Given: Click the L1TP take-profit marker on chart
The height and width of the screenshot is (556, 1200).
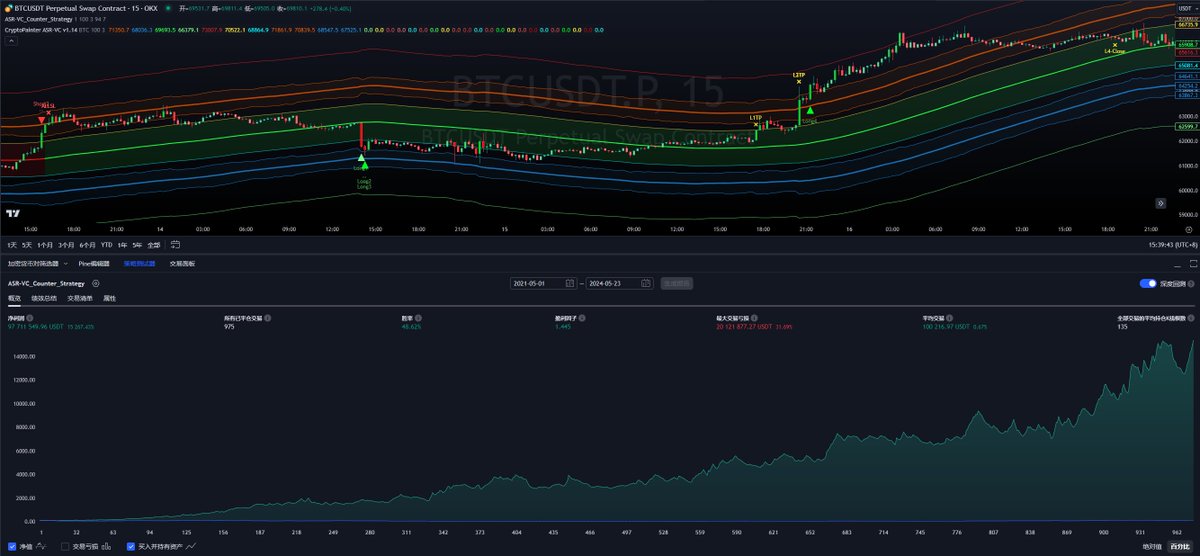Looking at the screenshot, I should point(756,121).
